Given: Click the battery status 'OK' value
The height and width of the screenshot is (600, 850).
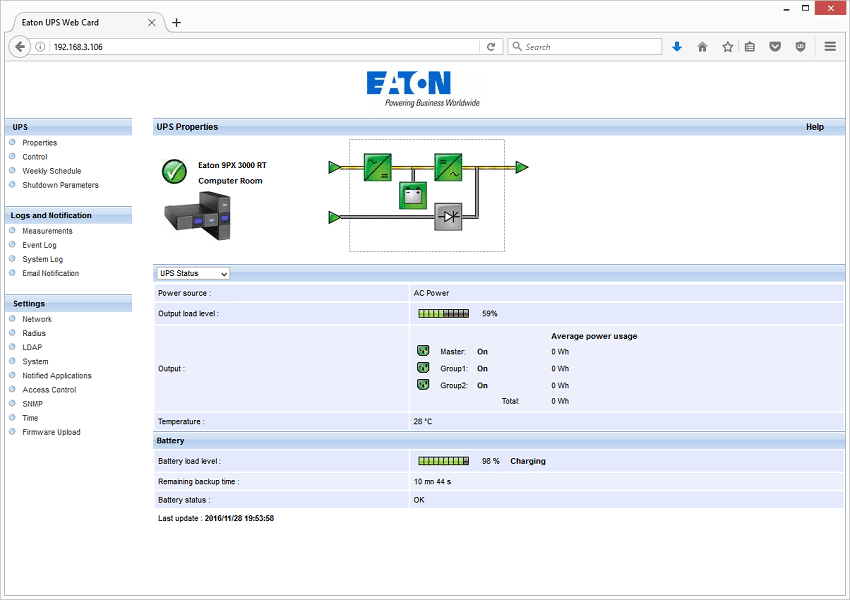Looking at the screenshot, I should (x=419, y=500).
